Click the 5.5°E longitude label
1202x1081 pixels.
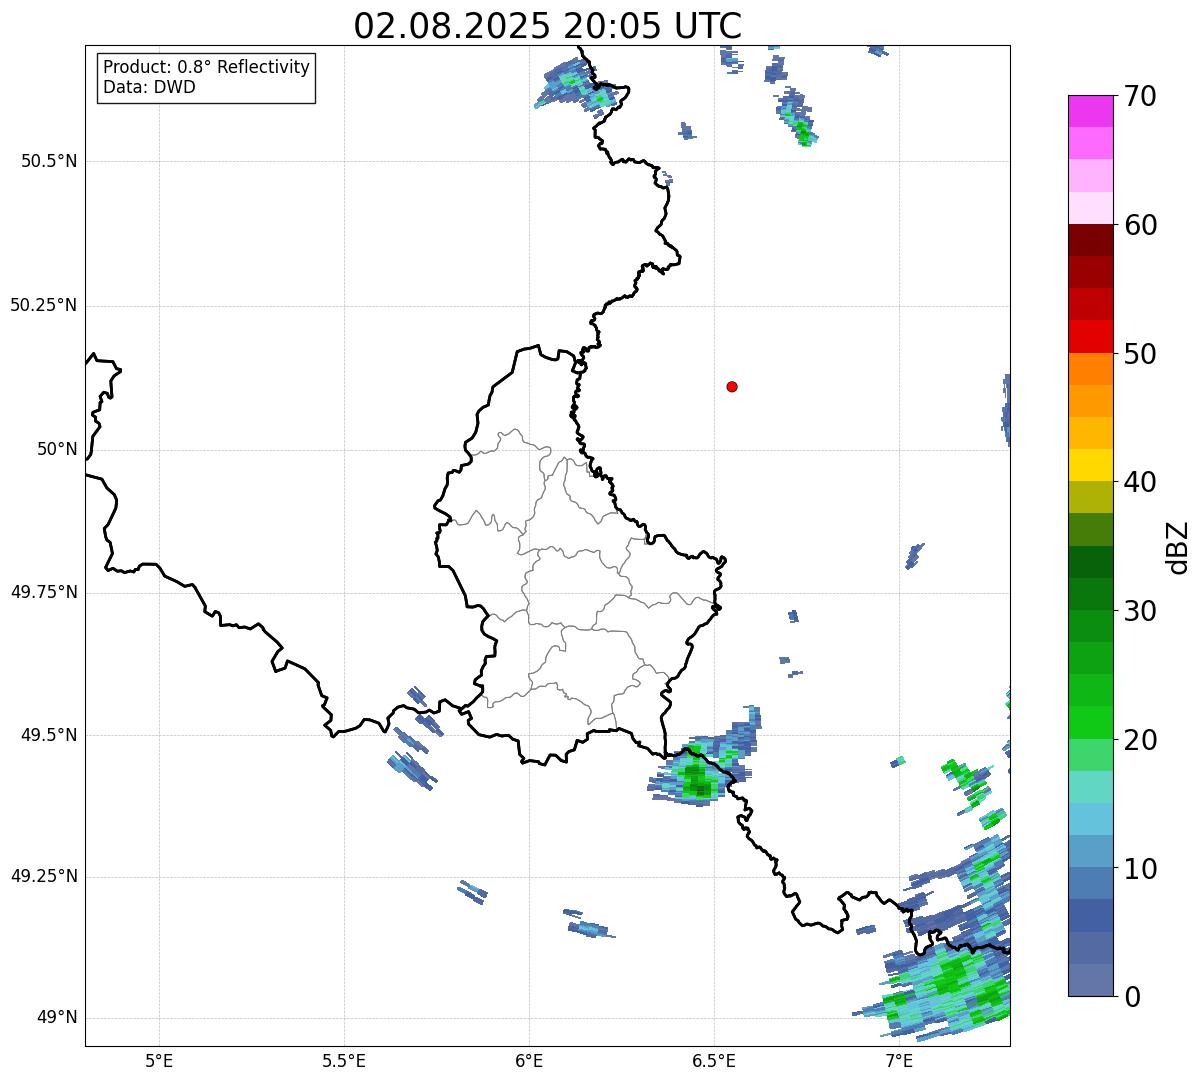pyautogui.click(x=344, y=1060)
